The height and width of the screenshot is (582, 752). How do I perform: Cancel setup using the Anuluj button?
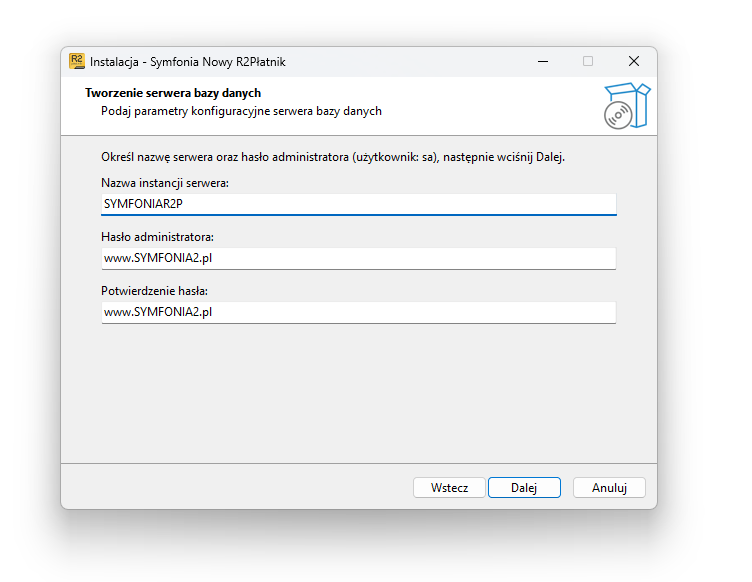tap(609, 488)
